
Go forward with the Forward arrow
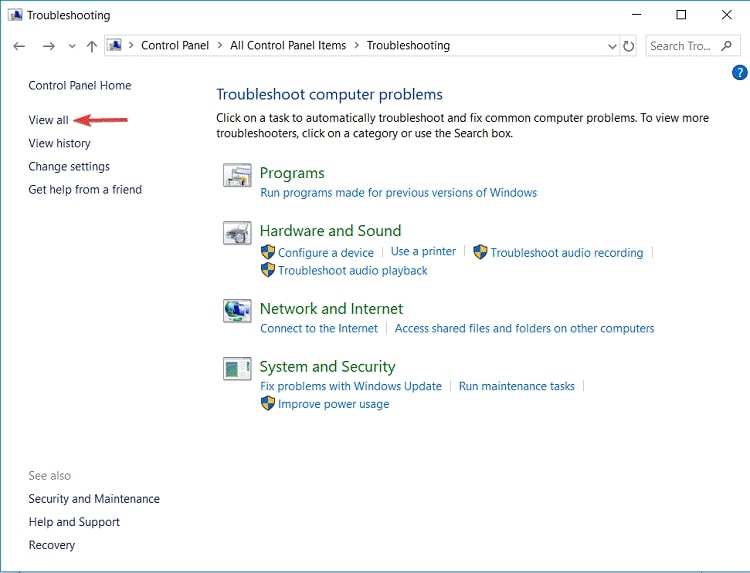48,46
